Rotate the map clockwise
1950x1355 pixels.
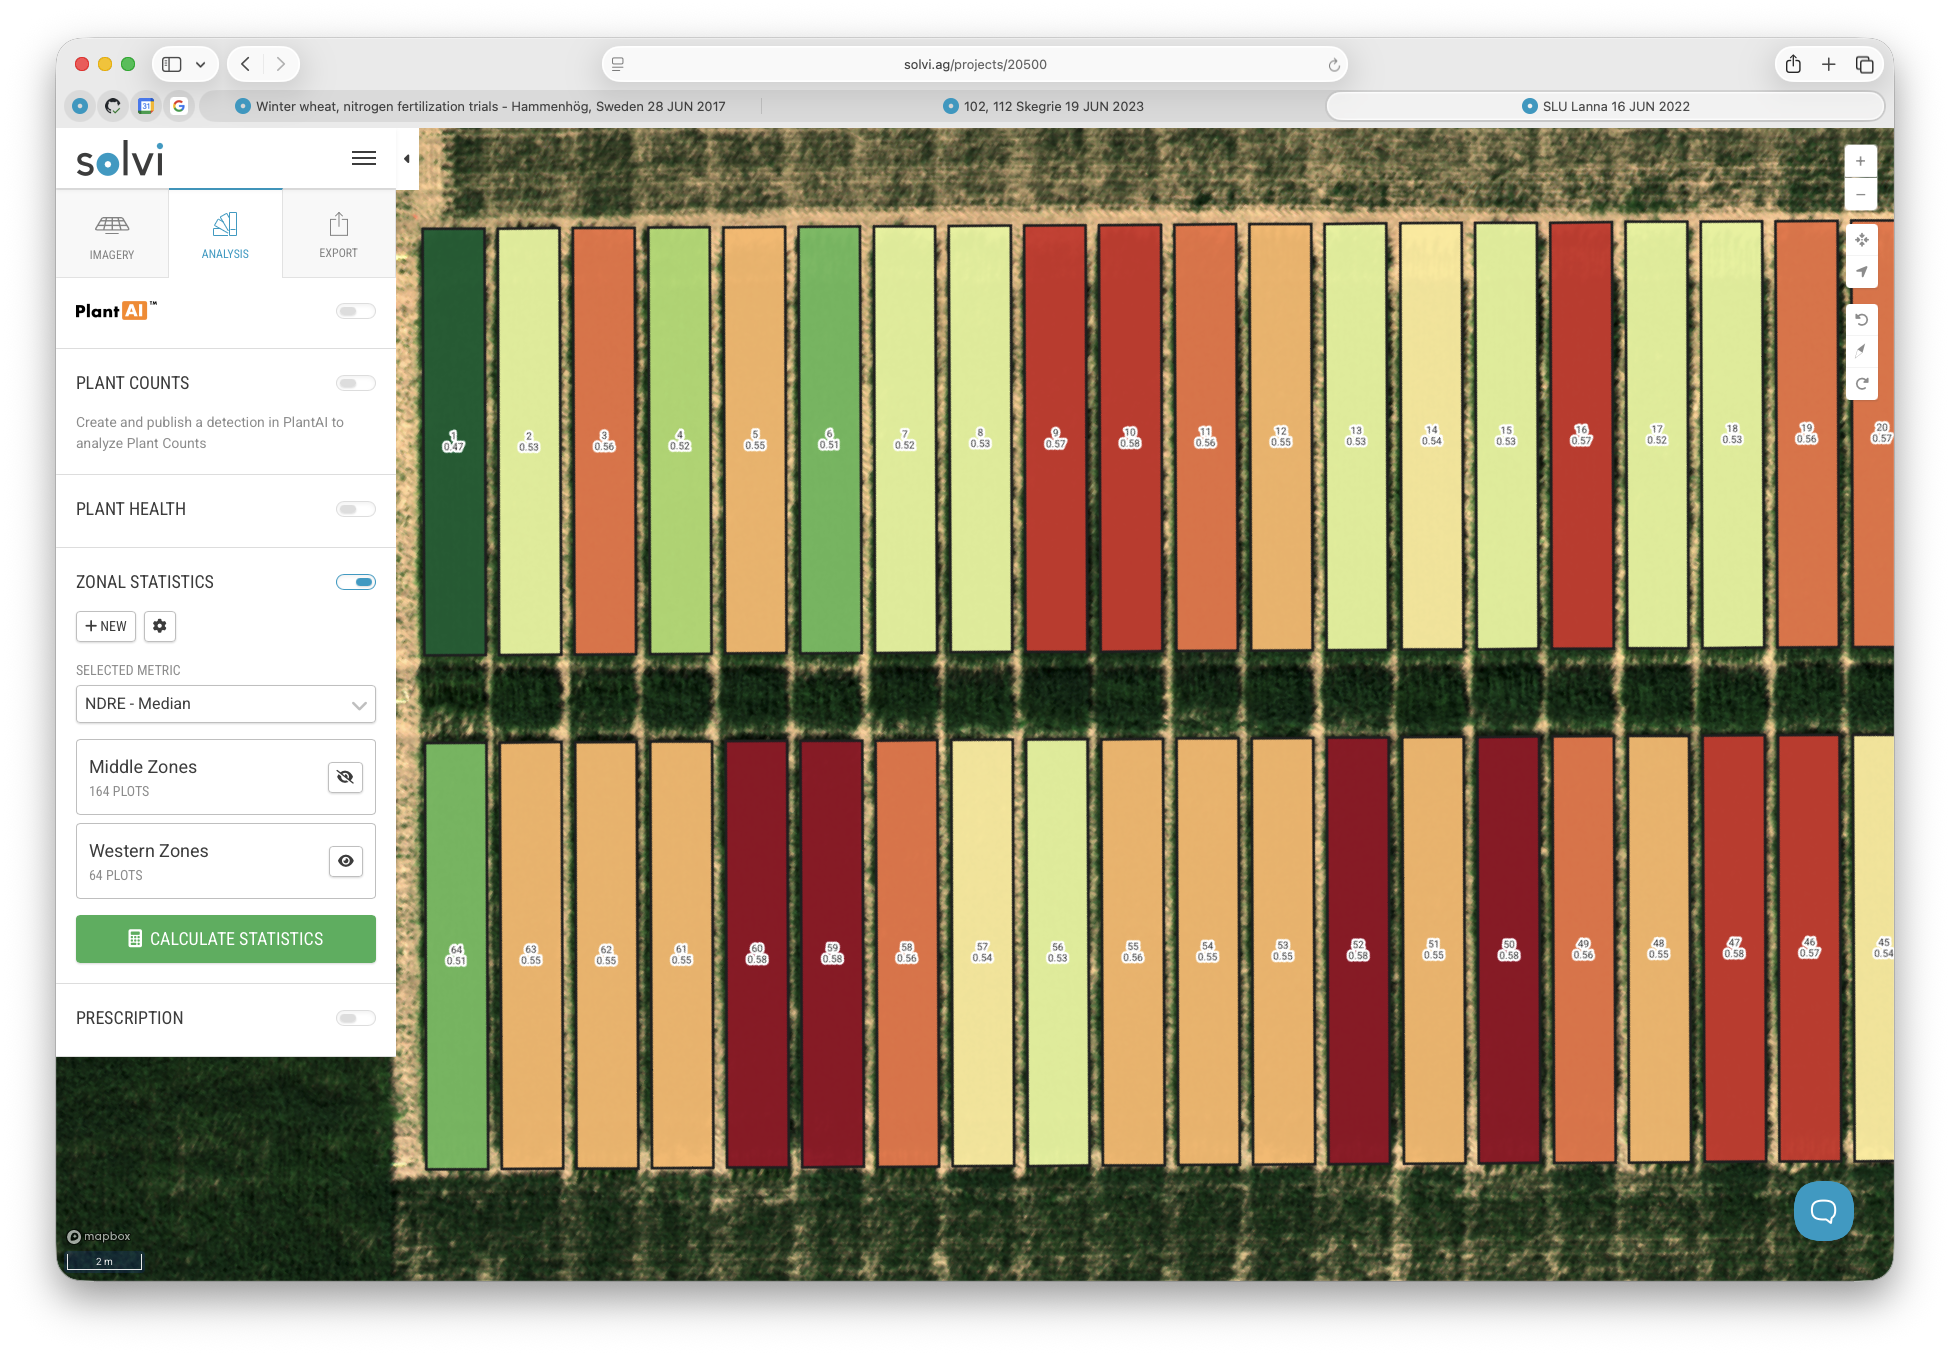tap(1861, 384)
